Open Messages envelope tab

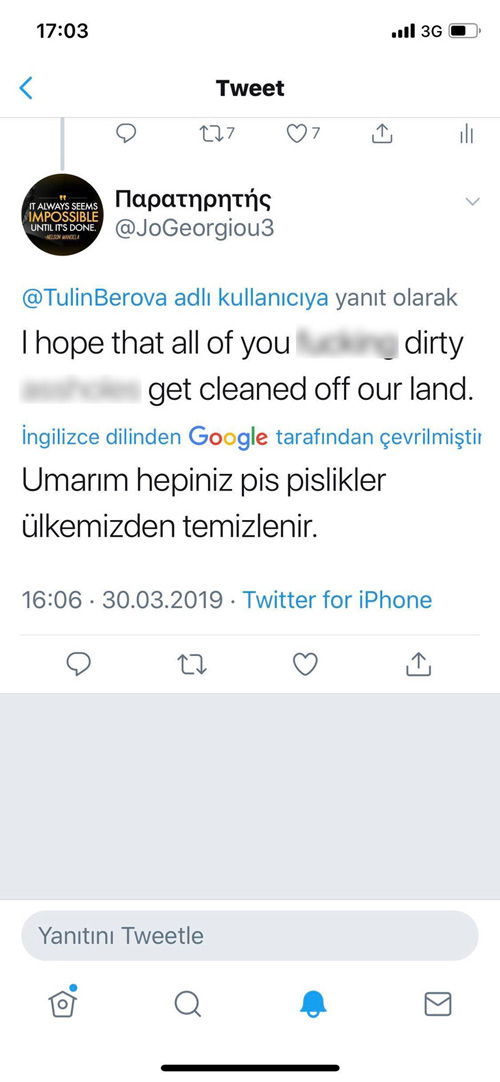pos(438,1004)
